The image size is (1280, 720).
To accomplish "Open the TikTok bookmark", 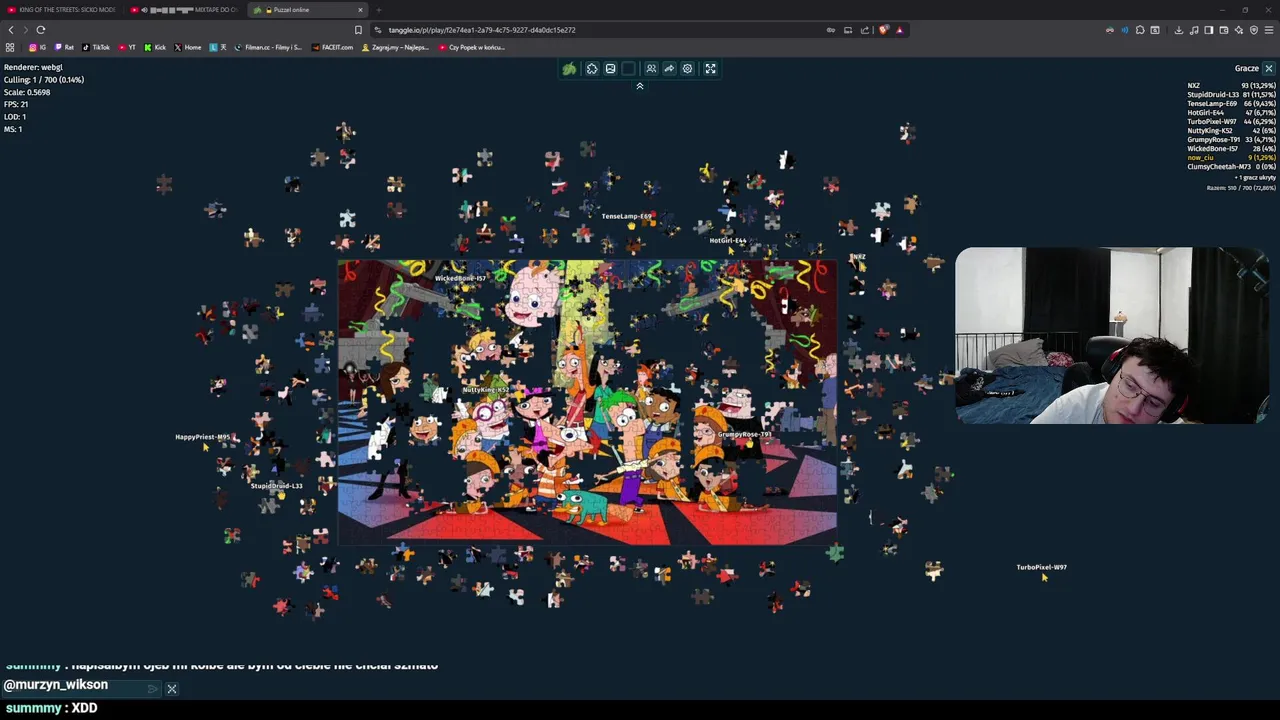I will tap(96, 47).
